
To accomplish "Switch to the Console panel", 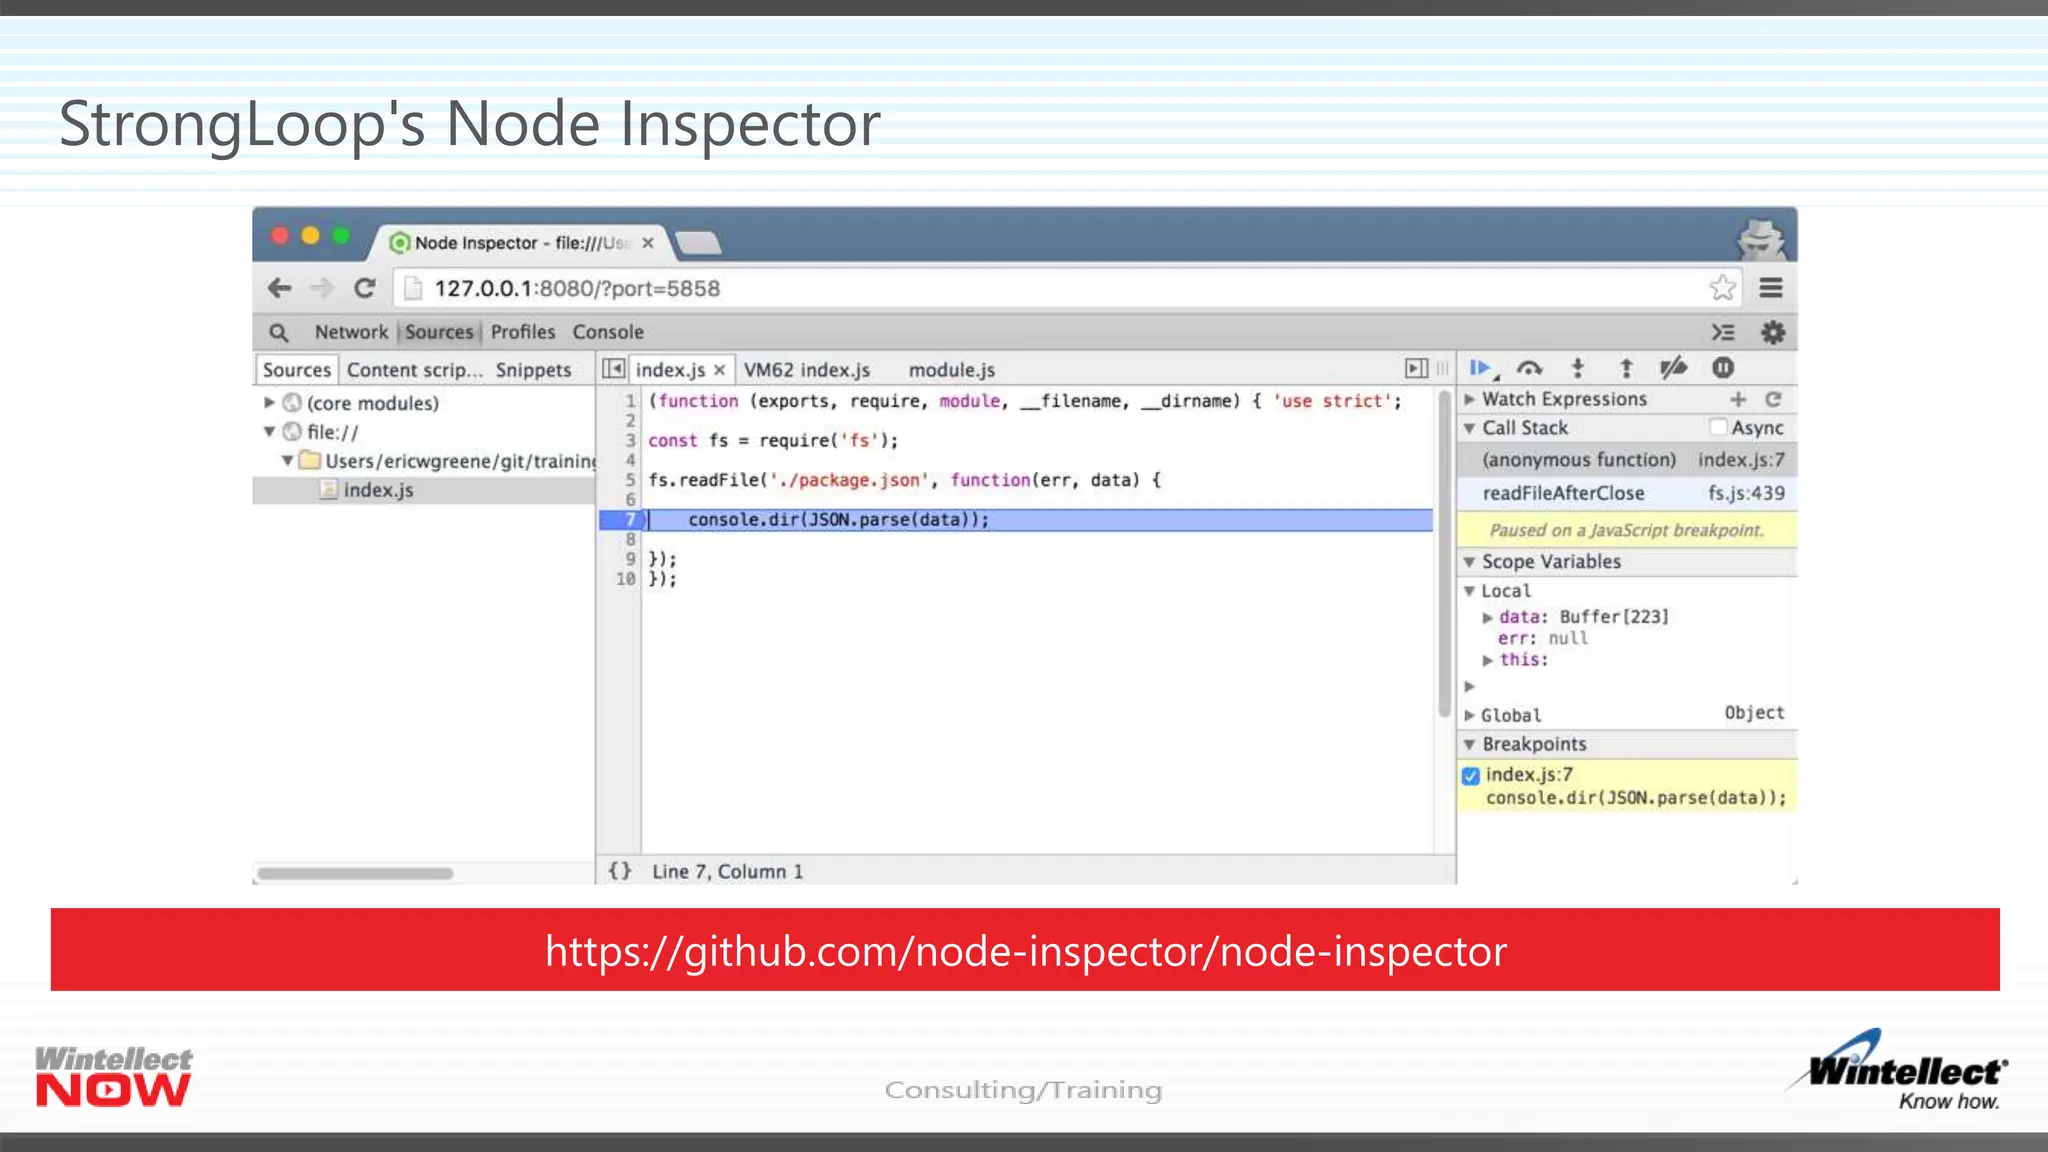I will pos(608,332).
